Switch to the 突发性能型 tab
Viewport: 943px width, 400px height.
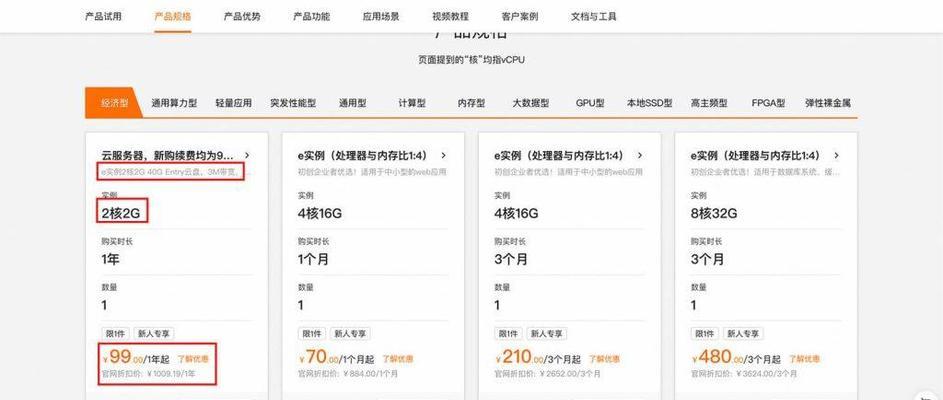293,103
